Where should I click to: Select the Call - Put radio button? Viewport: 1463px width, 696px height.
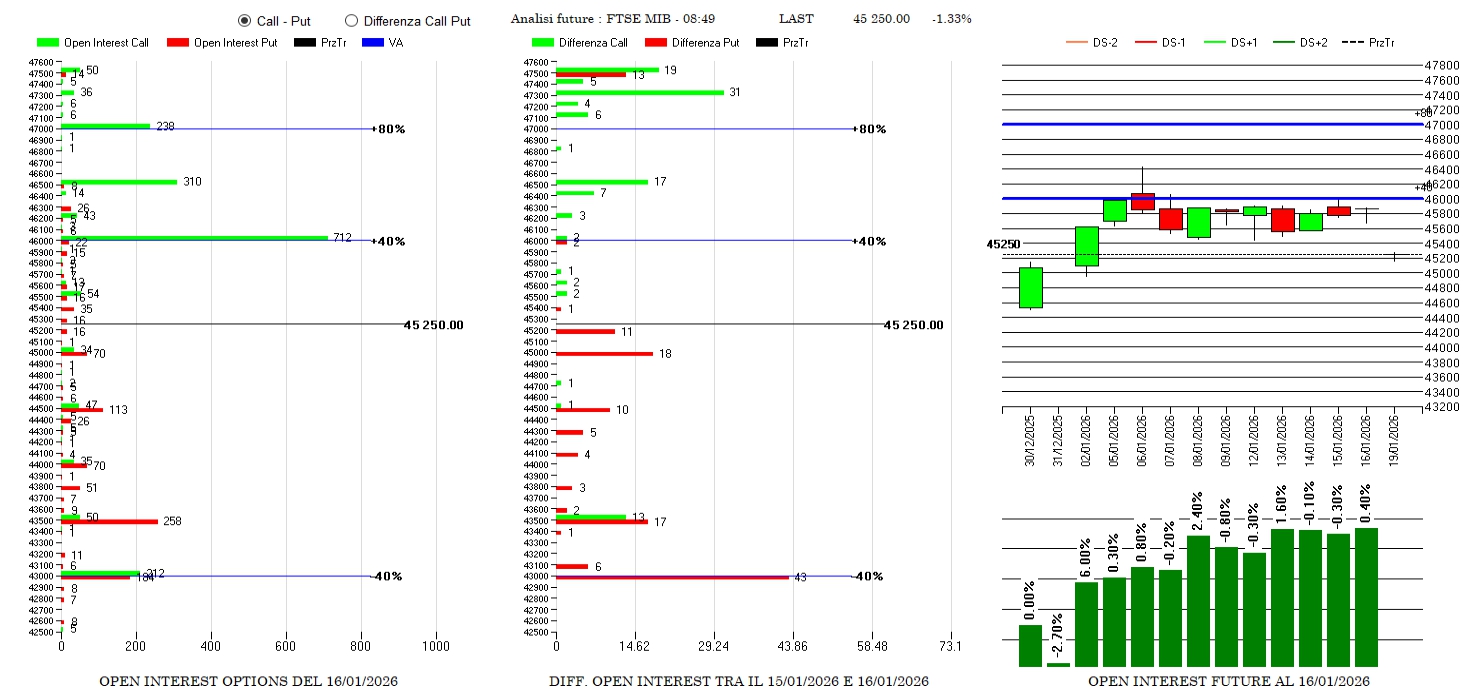click(244, 20)
